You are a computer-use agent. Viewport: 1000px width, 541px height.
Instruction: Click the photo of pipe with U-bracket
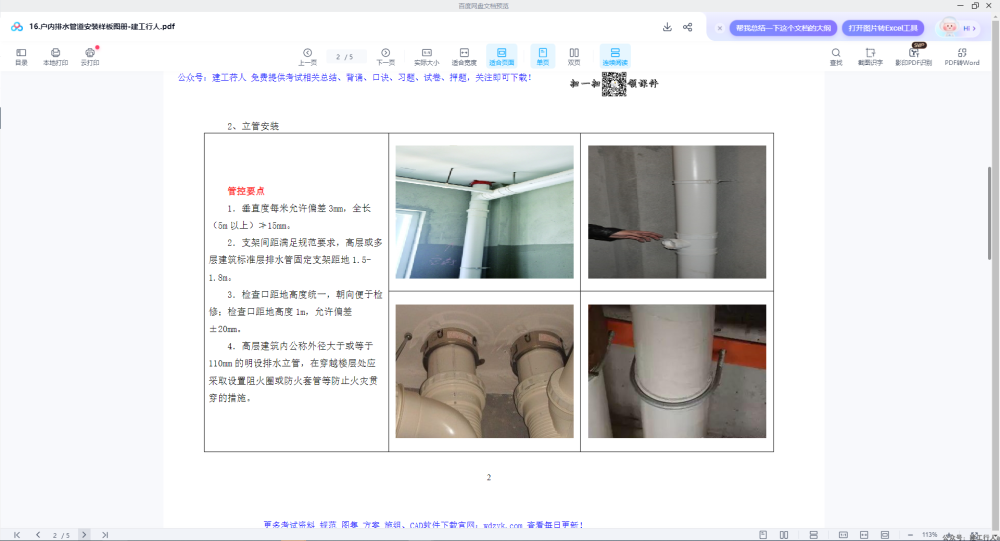677,371
